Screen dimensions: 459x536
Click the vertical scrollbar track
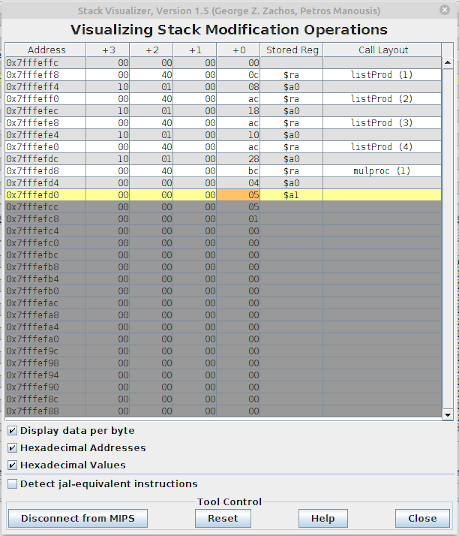[447, 239]
